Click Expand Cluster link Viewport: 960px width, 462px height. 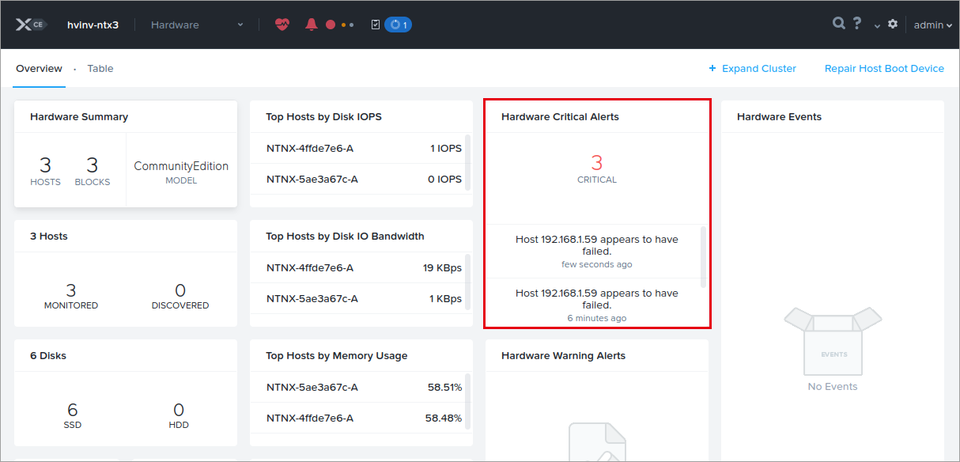[752, 69]
